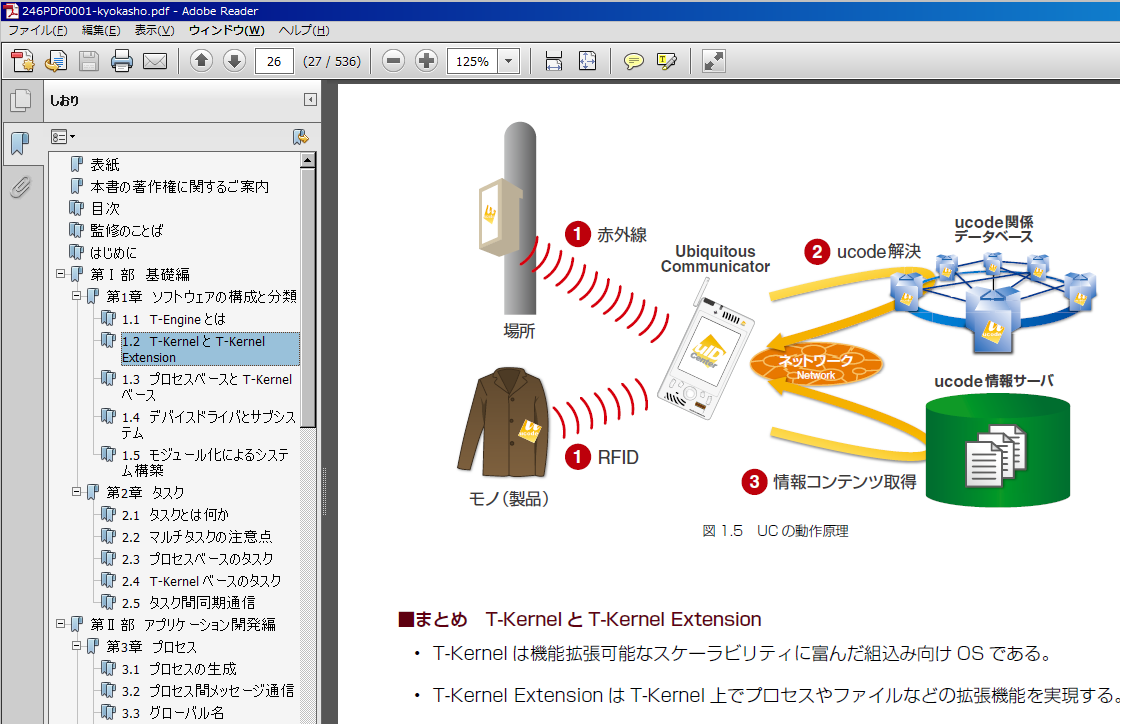Click the 125% zoom value field
The height and width of the screenshot is (726, 1122).
point(473,62)
